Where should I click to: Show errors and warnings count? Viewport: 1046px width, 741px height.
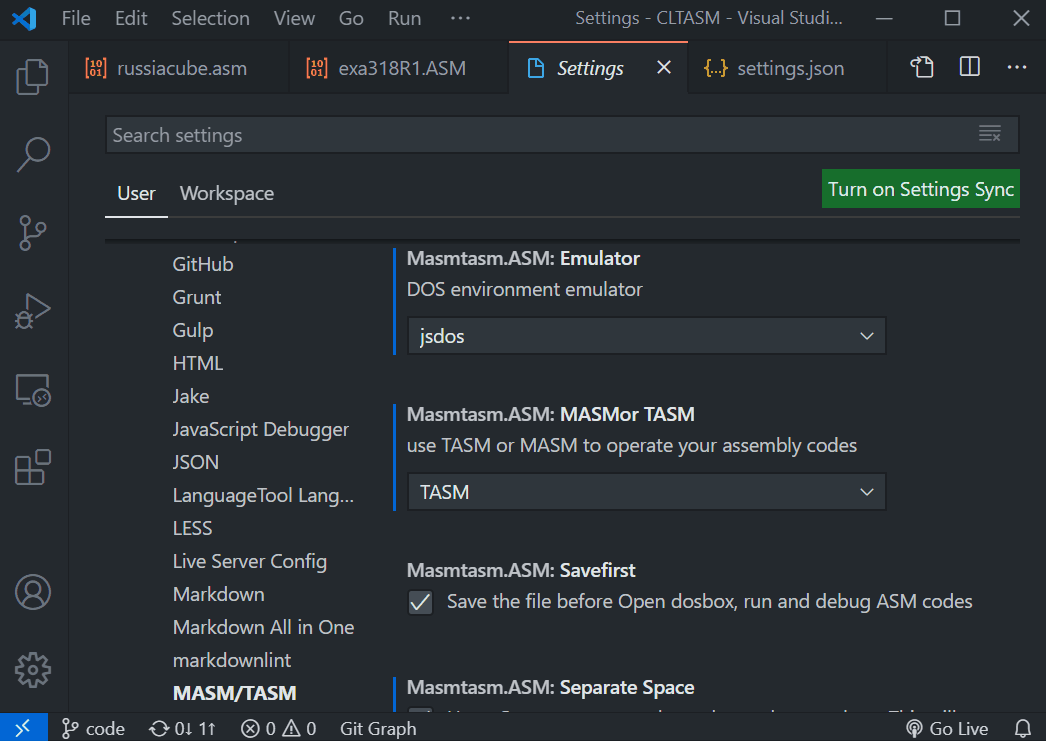coord(279,728)
